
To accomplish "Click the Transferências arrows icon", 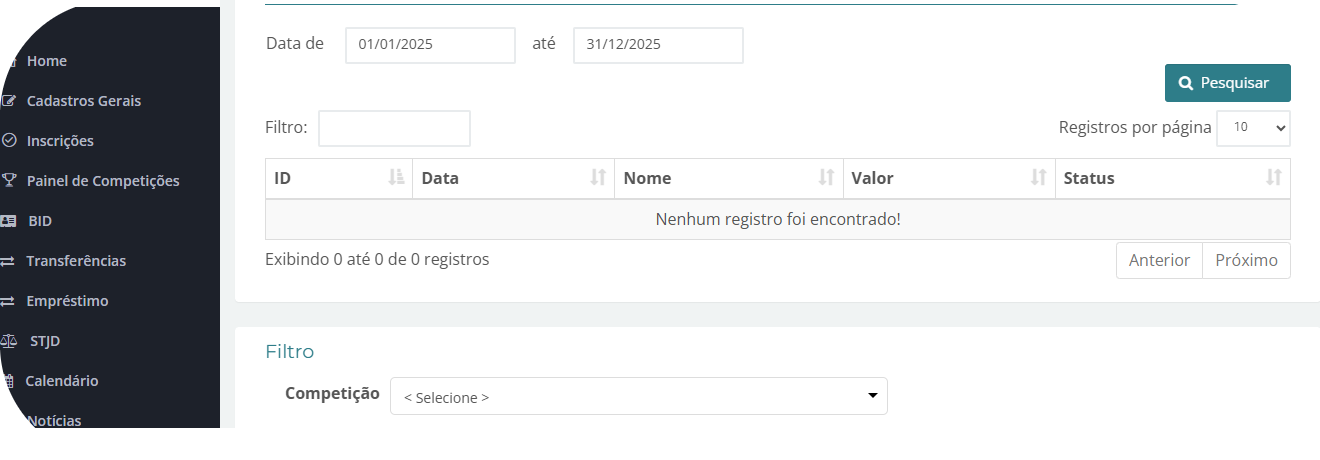I will [x=8, y=261].
